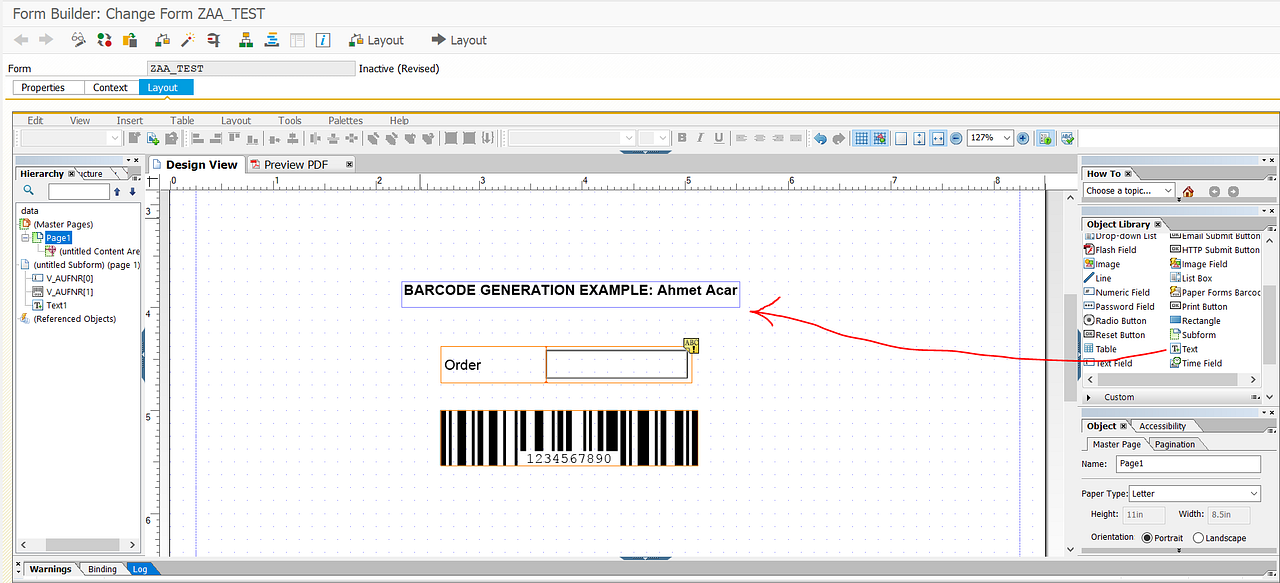This screenshot has width=1280, height=583.
Task: Open the Palettes menu
Action: point(344,120)
